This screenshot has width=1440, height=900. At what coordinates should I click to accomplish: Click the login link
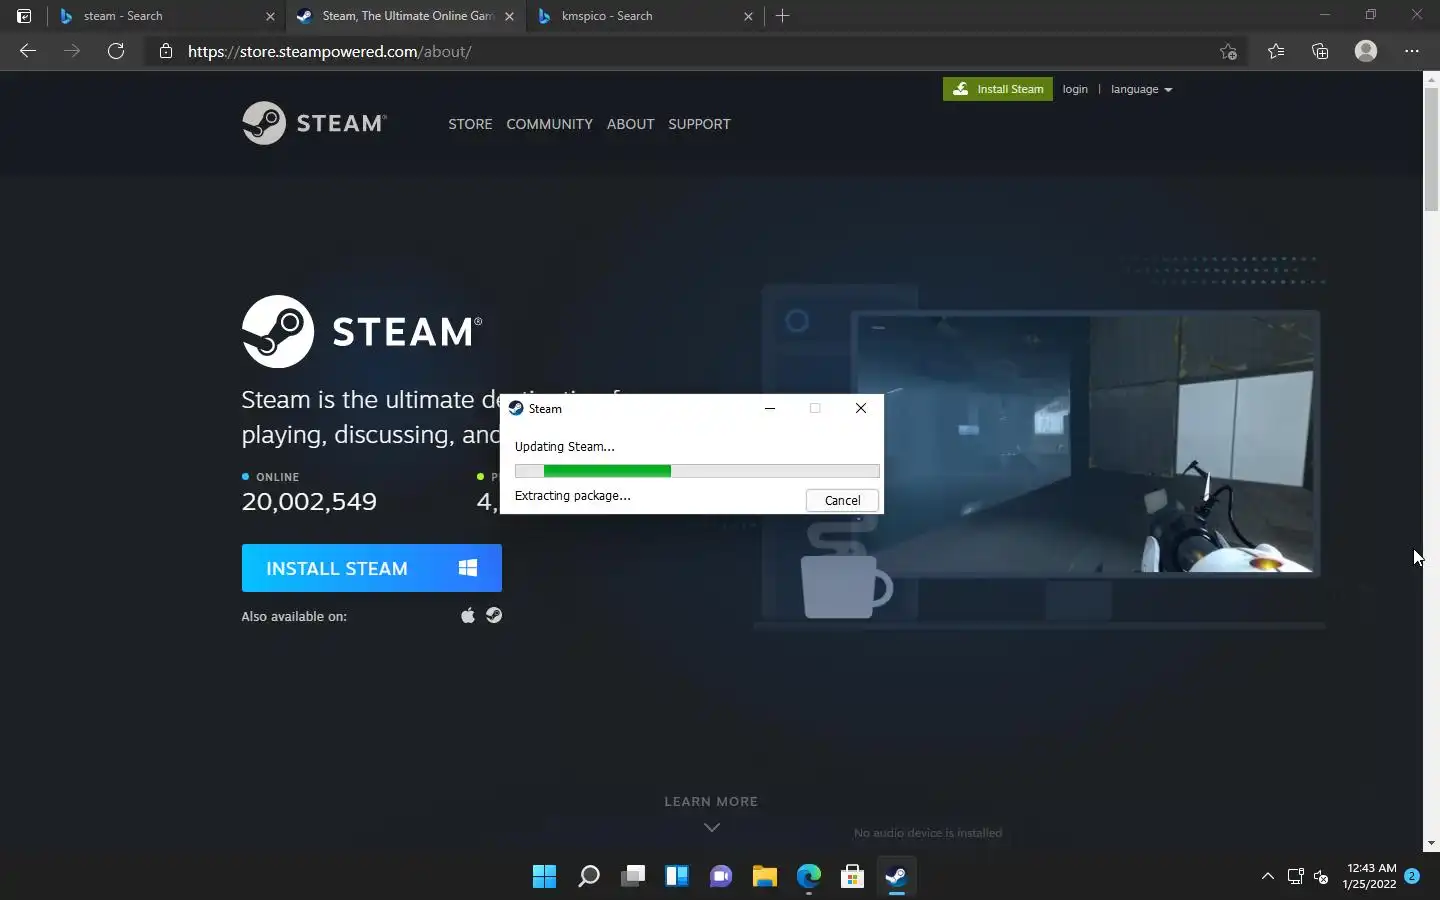[1075, 89]
